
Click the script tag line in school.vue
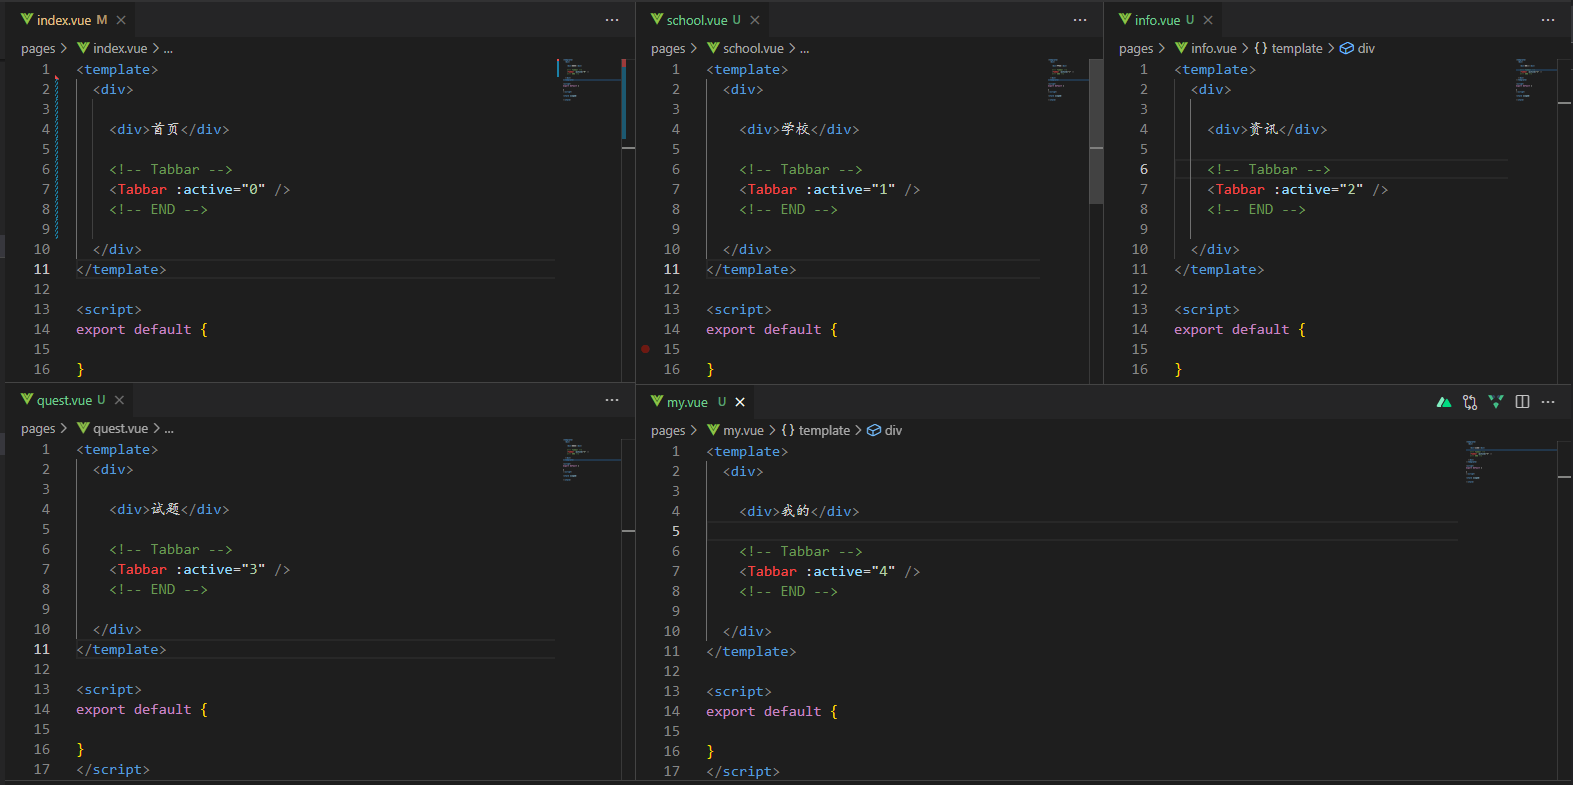739,309
